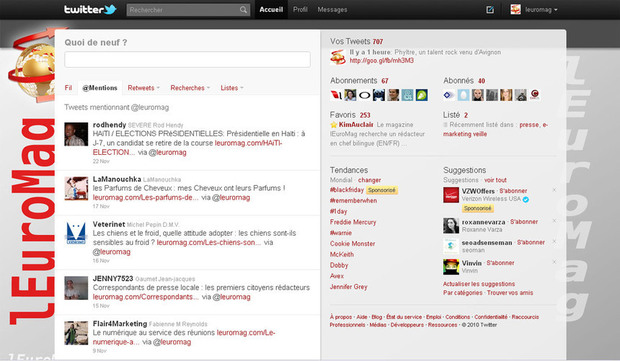
Task: Open Par catégories link
Action: click(x=463, y=293)
